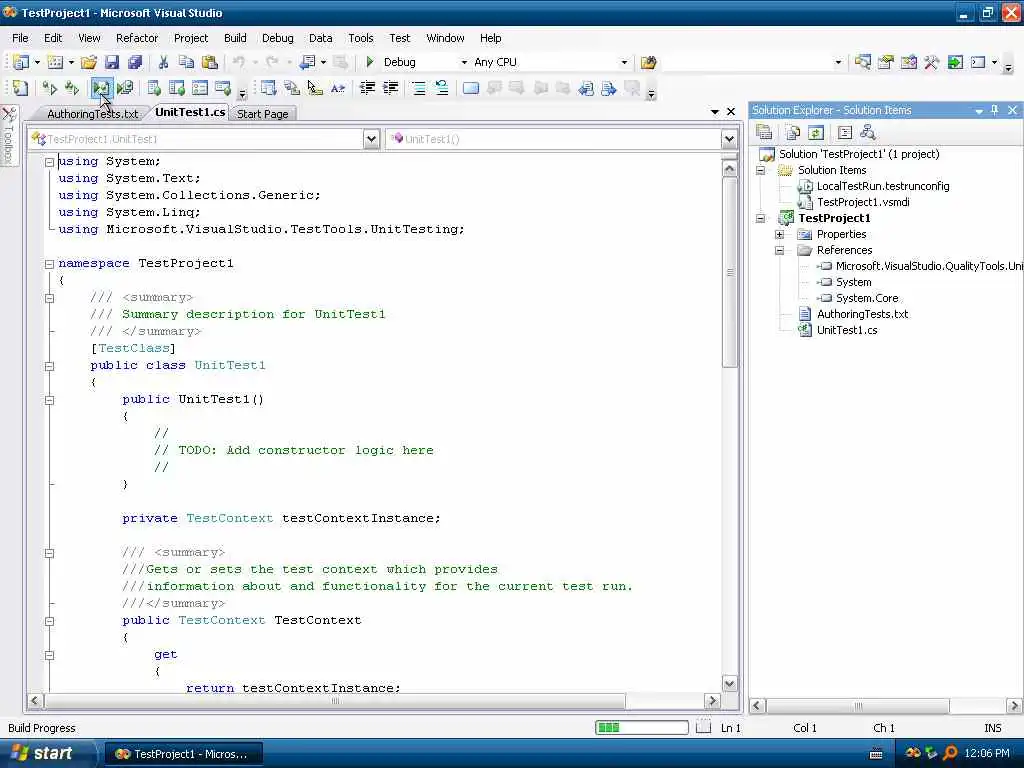The image size is (1024, 768).
Task: Open the Refactor menu
Action: (136, 38)
